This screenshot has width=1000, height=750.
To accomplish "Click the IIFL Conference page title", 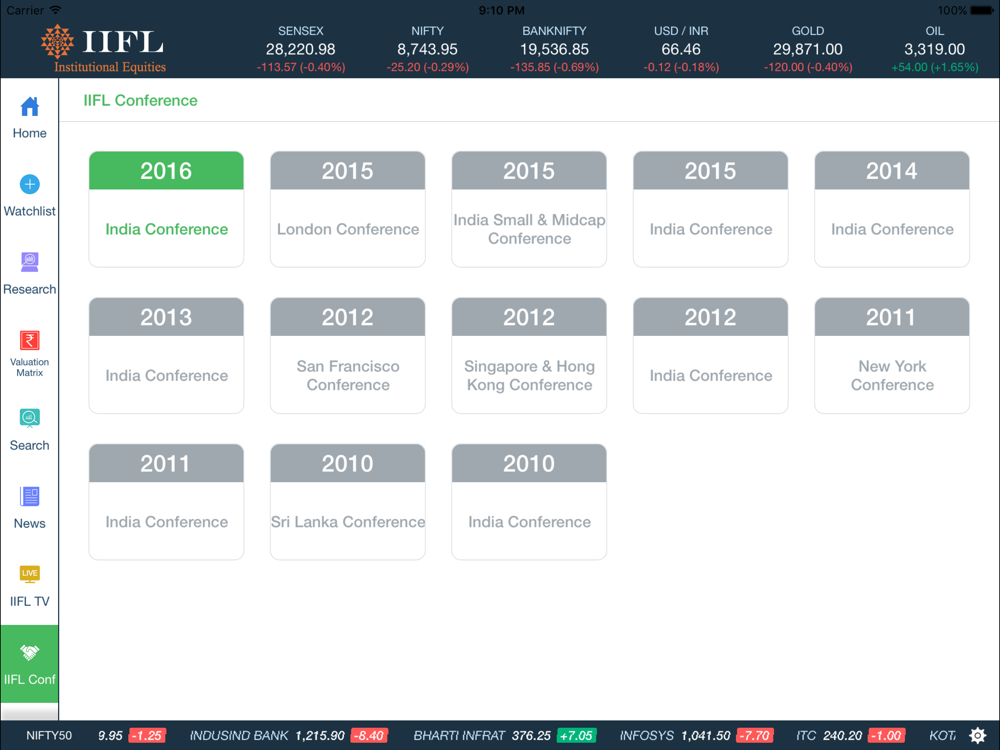I will click(x=140, y=100).
